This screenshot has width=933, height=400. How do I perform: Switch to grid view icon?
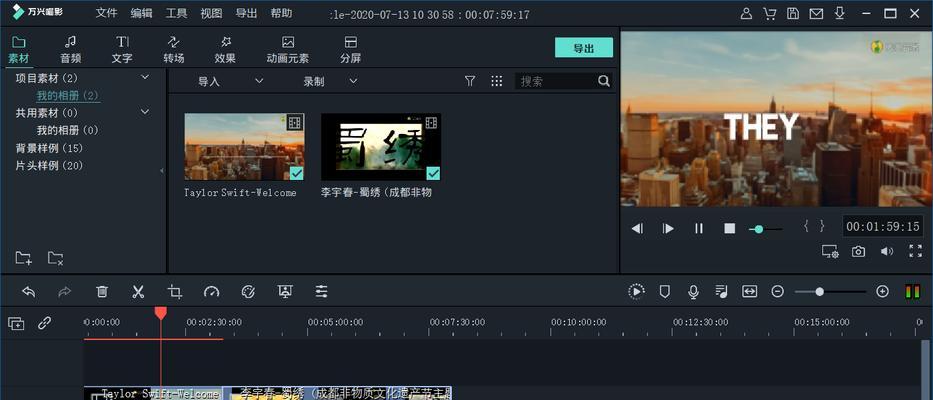pos(497,82)
